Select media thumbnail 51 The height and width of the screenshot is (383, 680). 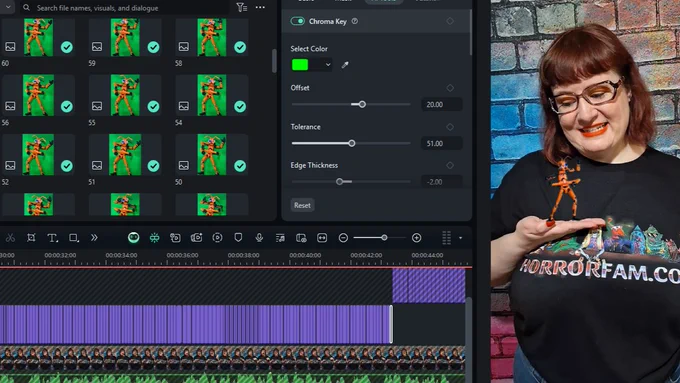click(125, 155)
